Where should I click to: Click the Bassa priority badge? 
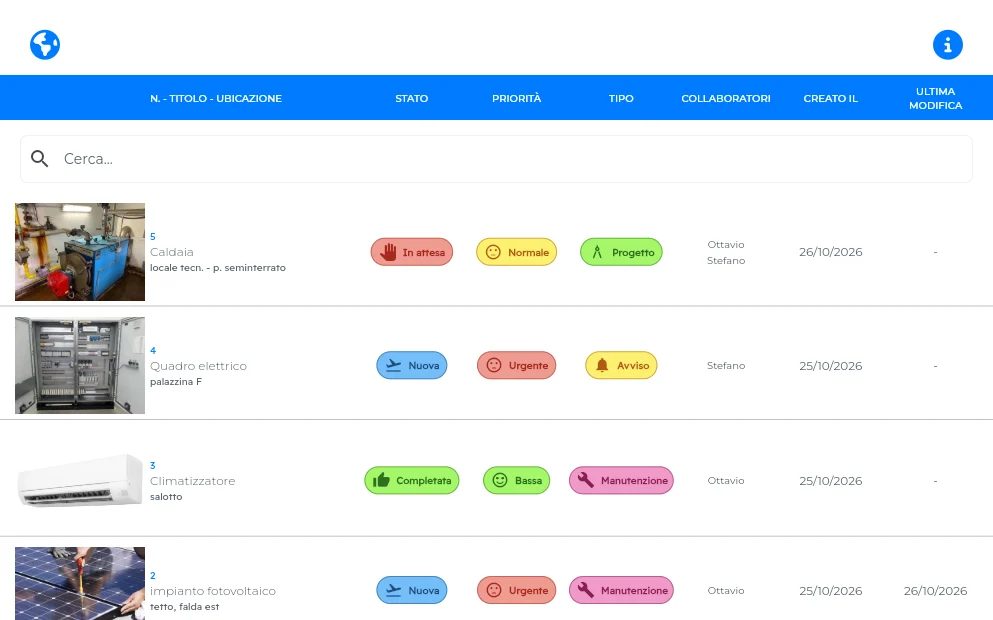517,481
